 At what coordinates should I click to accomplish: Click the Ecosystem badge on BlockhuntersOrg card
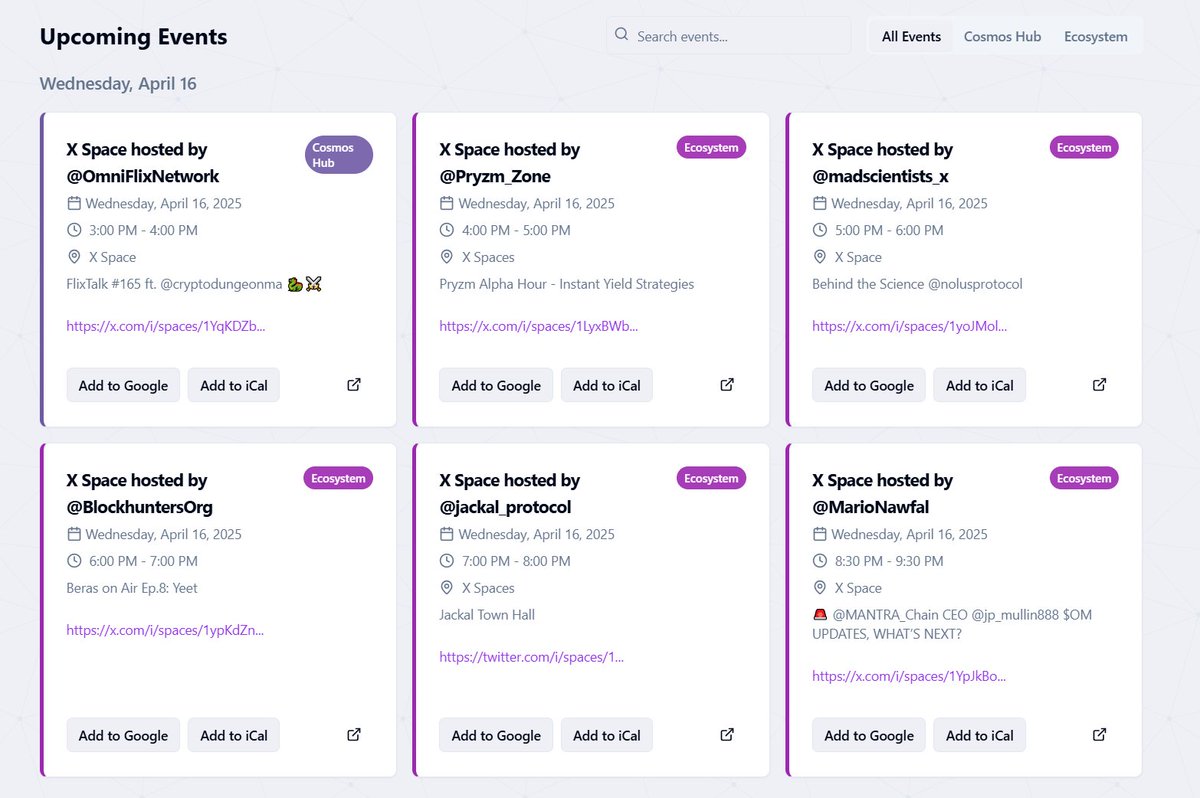coord(338,479)
